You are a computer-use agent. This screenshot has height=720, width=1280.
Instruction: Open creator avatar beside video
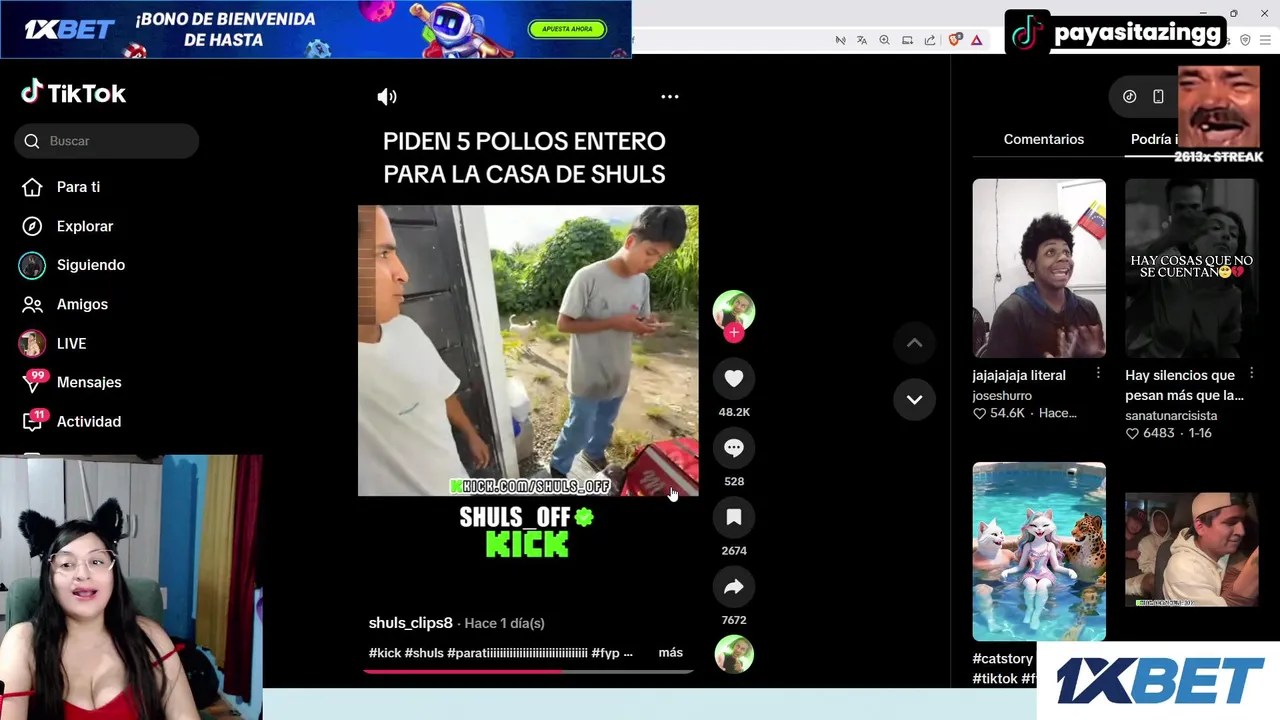[734, 310]
